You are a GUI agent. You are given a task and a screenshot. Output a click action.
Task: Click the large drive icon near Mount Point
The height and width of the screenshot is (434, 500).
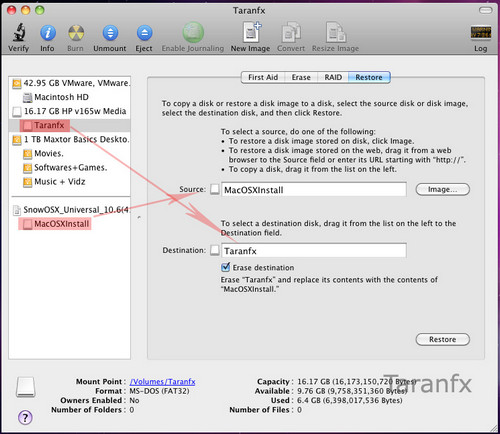(26, 387)
